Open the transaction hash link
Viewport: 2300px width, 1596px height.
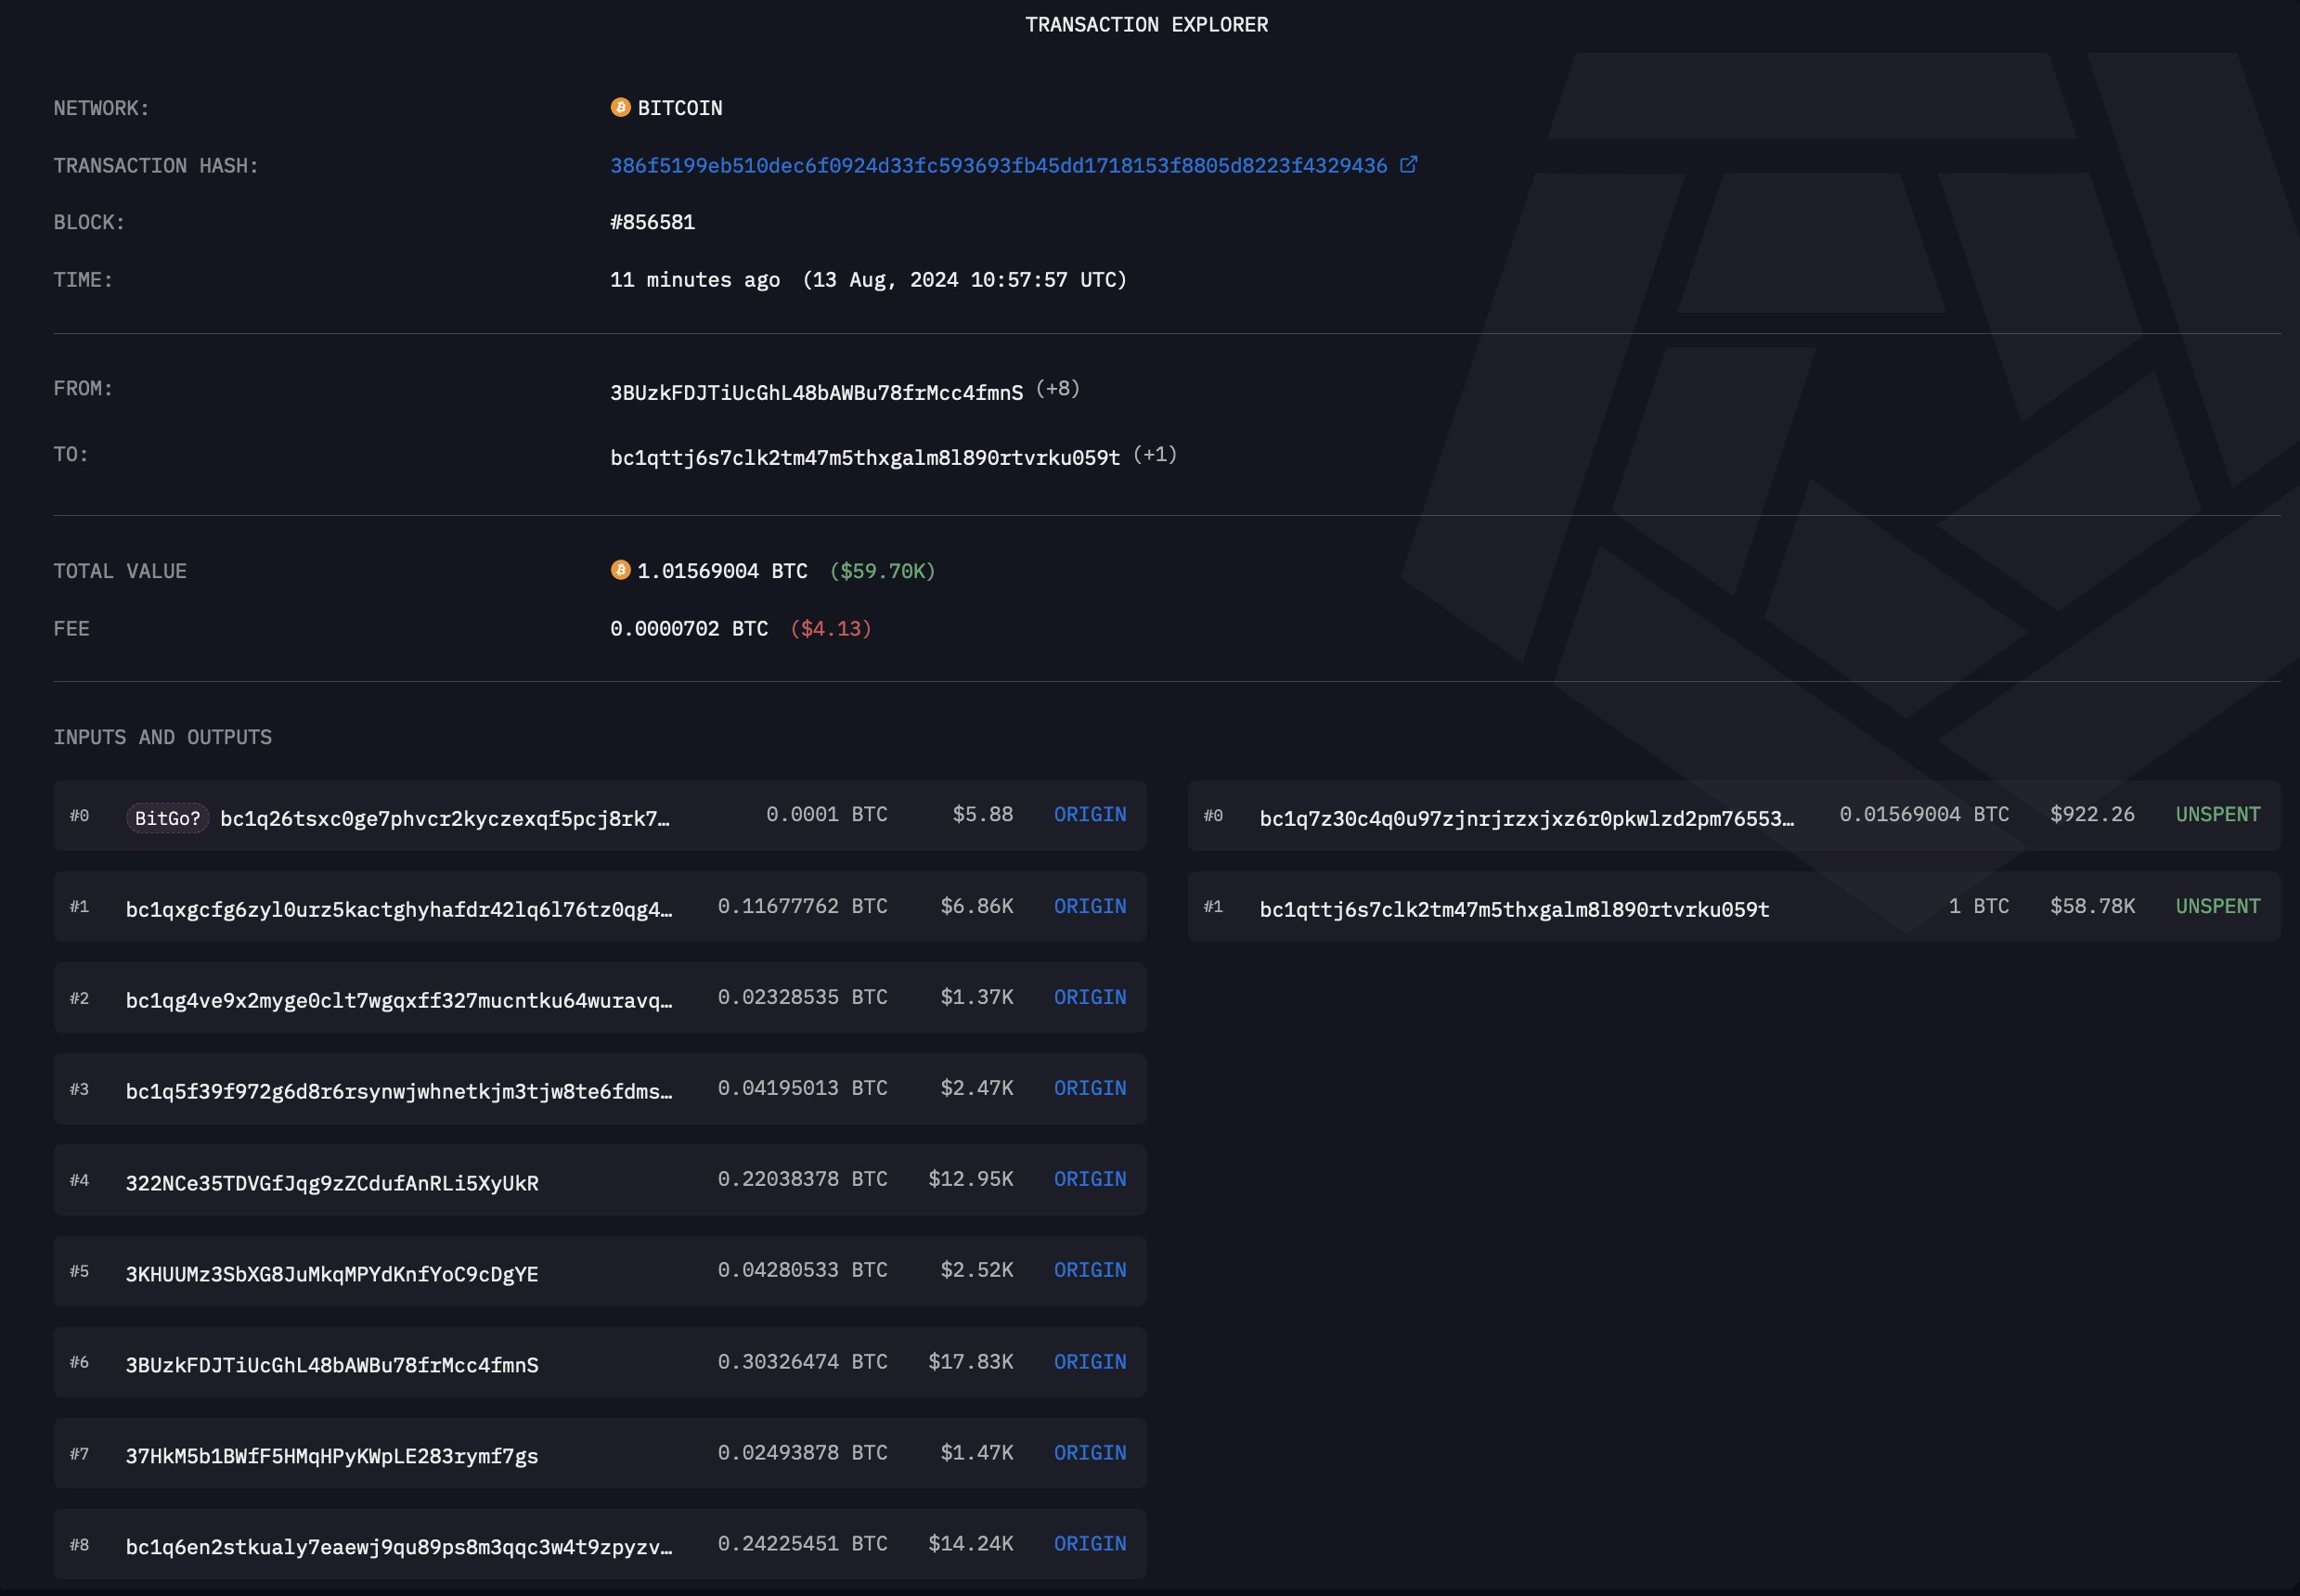[998, 165]
